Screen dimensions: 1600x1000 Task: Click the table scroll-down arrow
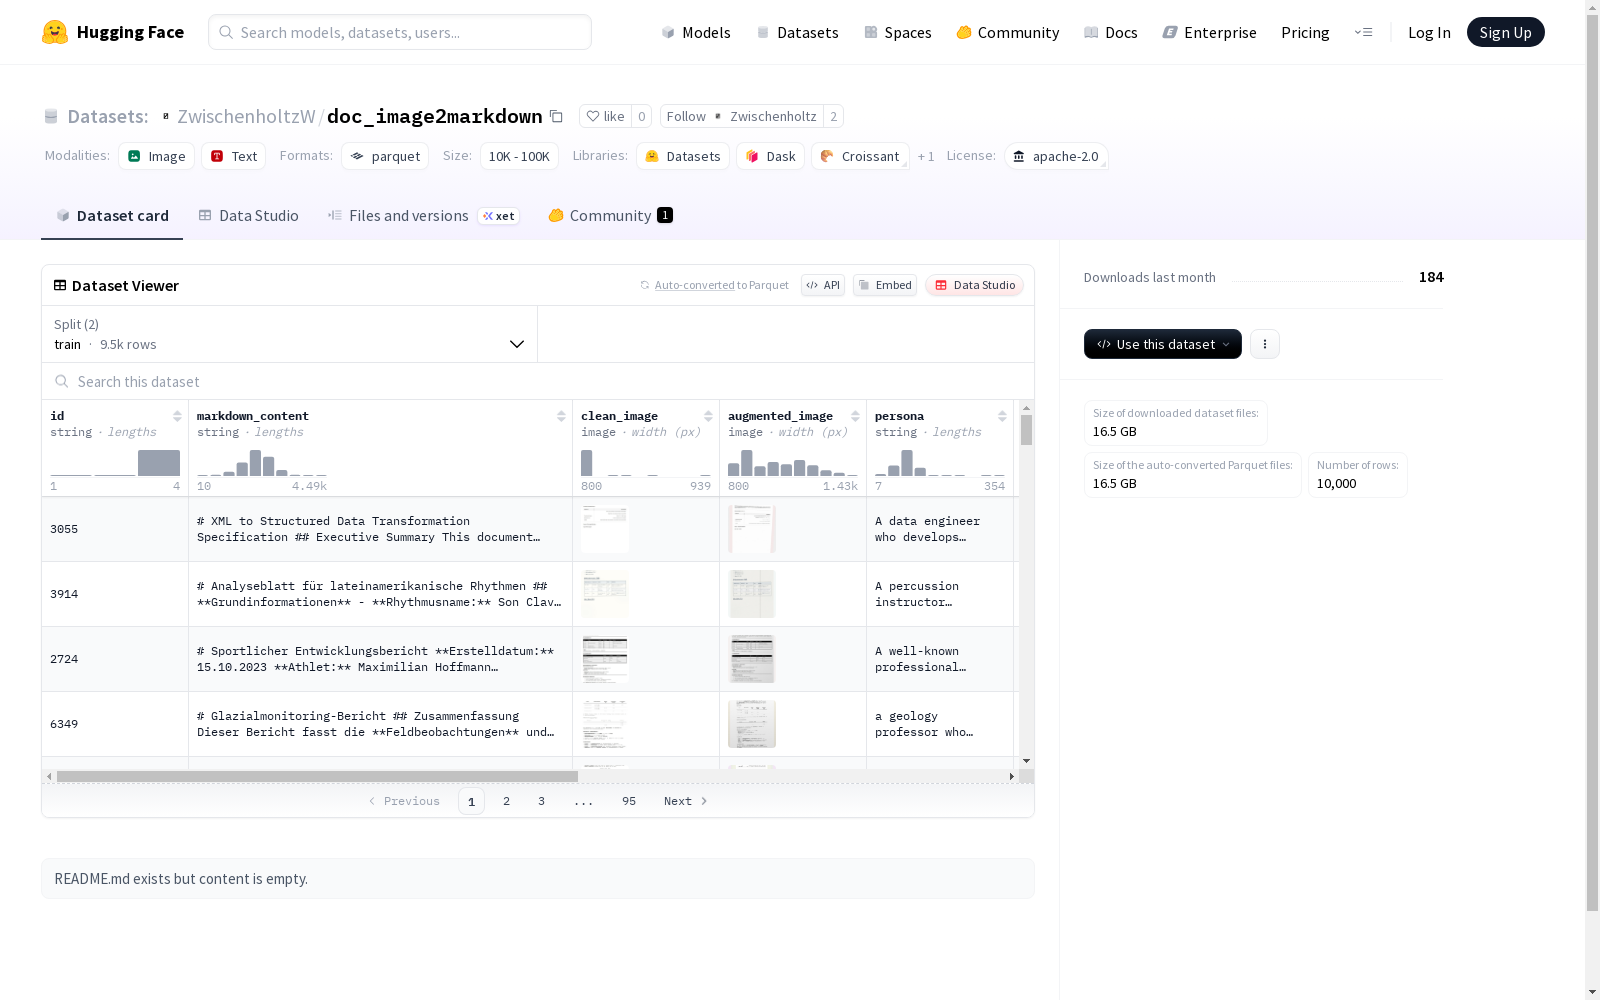(x=1026, y=761)
